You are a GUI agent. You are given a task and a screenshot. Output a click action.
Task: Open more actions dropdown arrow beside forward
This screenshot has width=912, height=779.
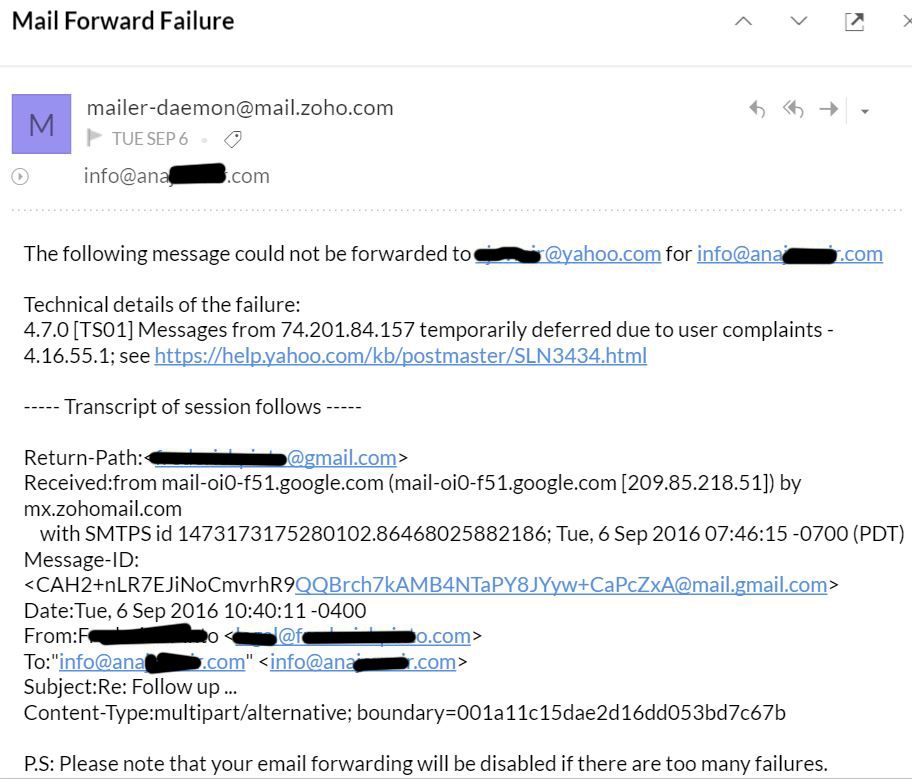[865, 111]
